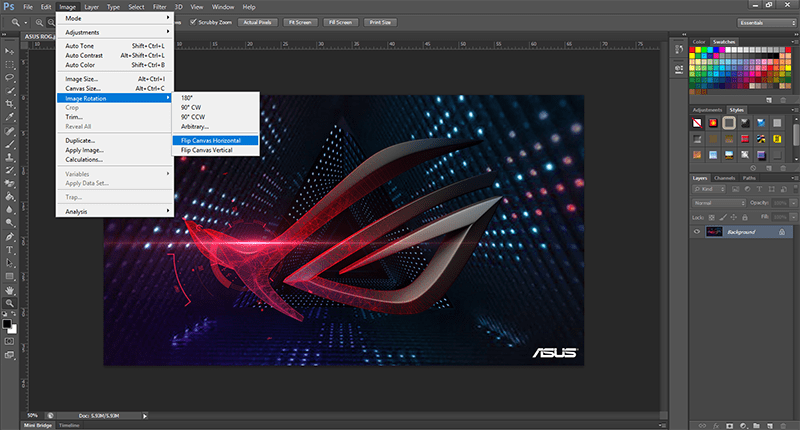Image resolution: width=800 pixels, height=430 pixels.
Task: Hide the Background layer with eye icon
Action: click(x=697, y=232)
